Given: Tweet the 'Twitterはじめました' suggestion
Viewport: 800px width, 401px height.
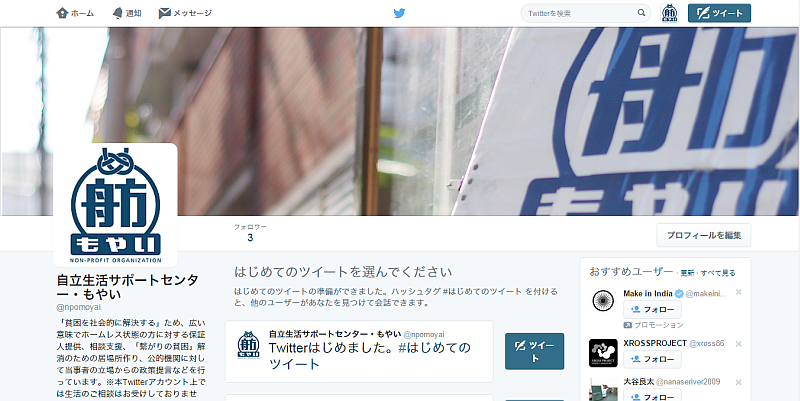Looking at the screenshot, I should (534, 352).
